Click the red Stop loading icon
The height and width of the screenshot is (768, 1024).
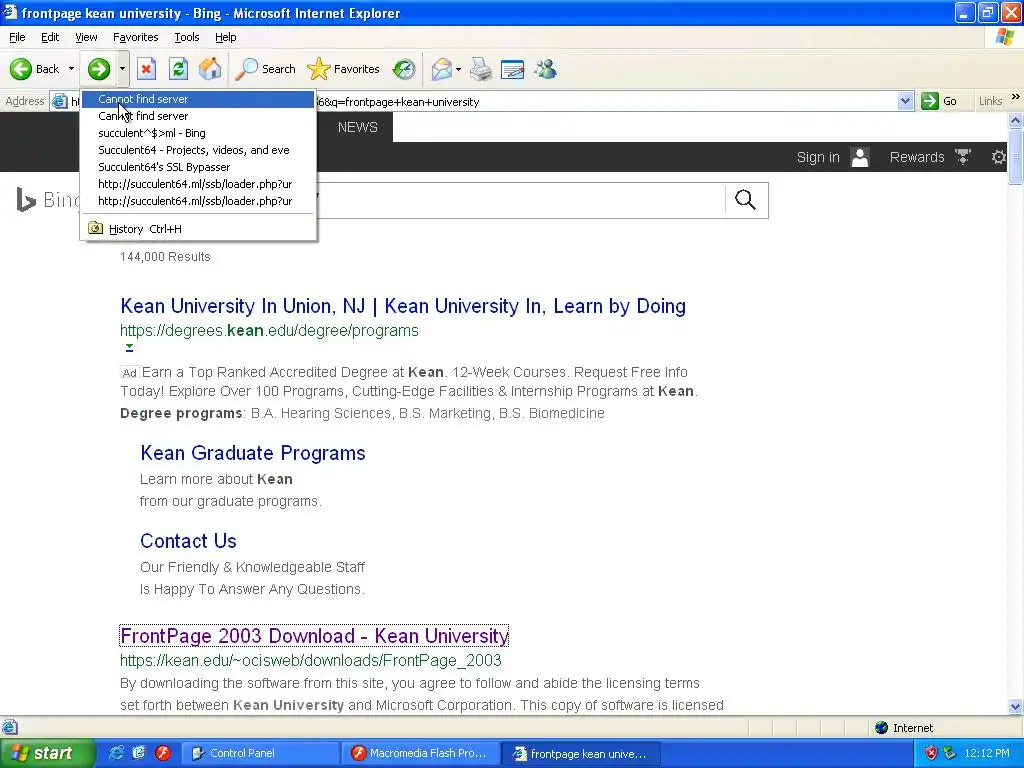146,69
